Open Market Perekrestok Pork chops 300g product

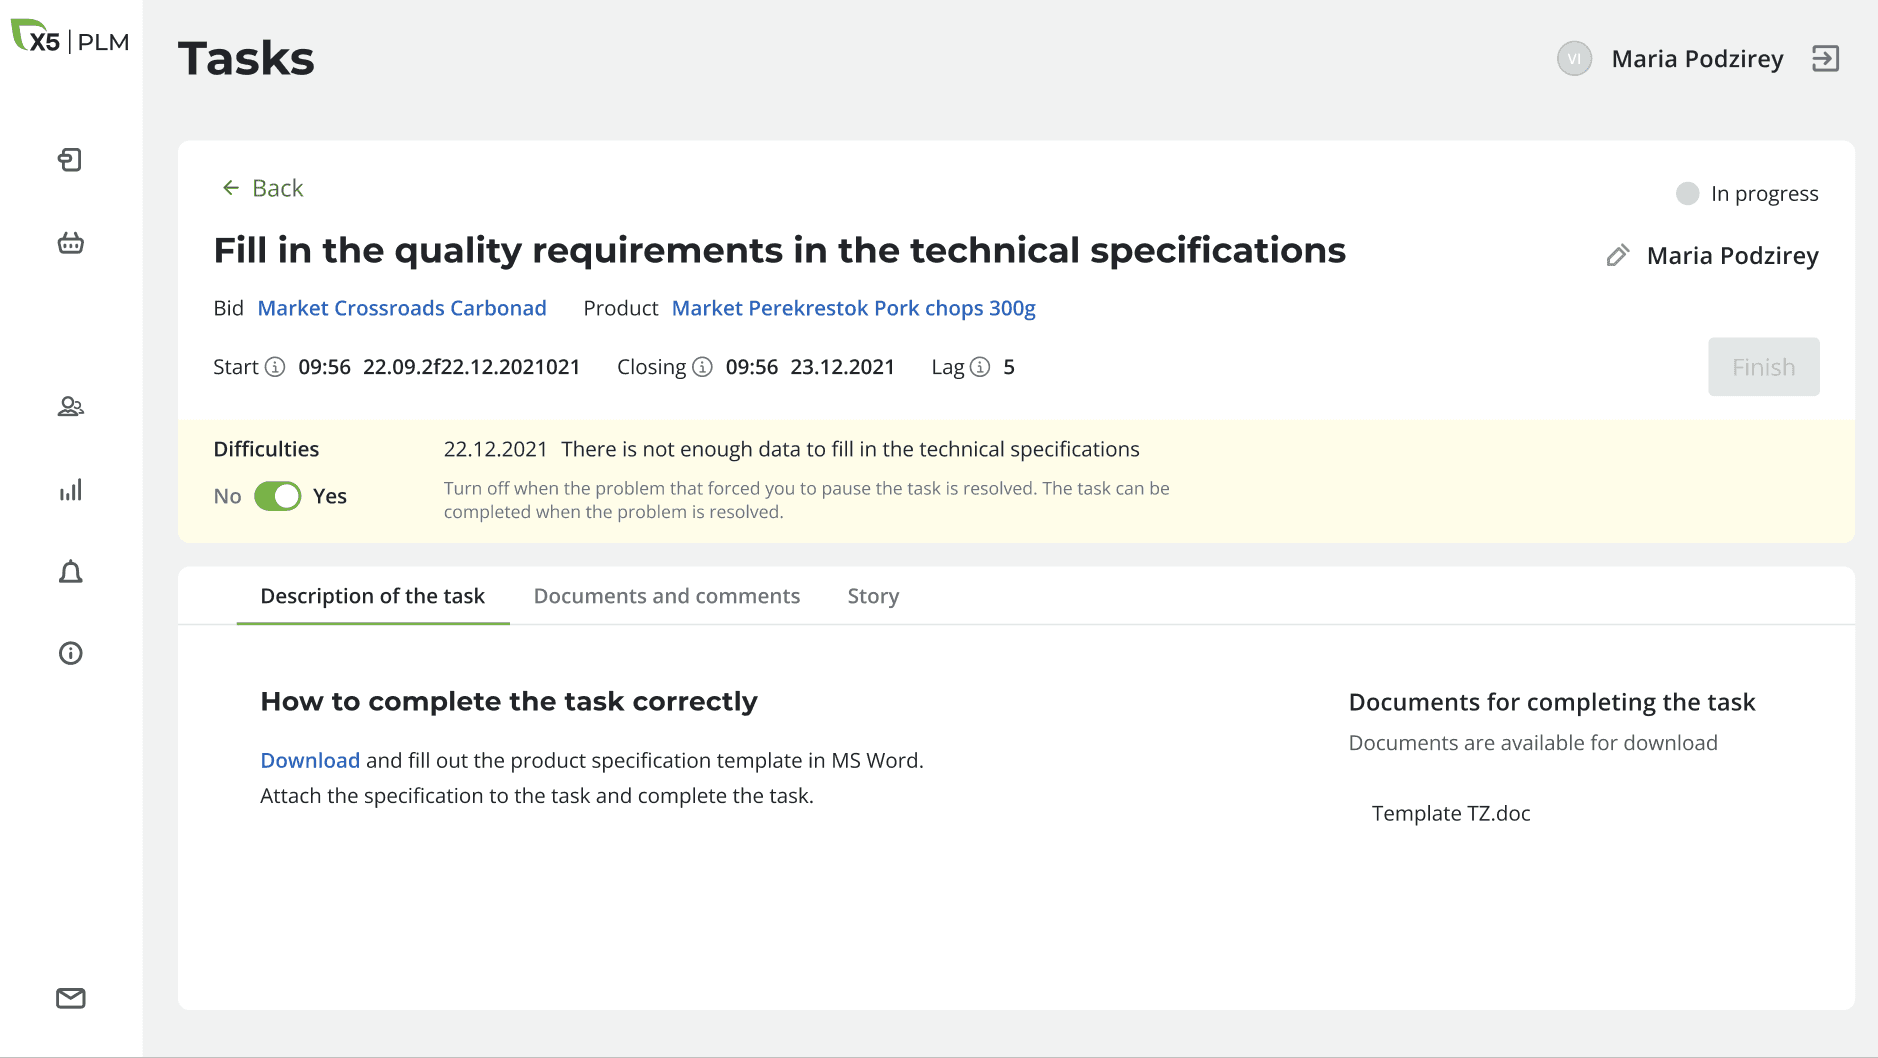(x=853, y=308)
